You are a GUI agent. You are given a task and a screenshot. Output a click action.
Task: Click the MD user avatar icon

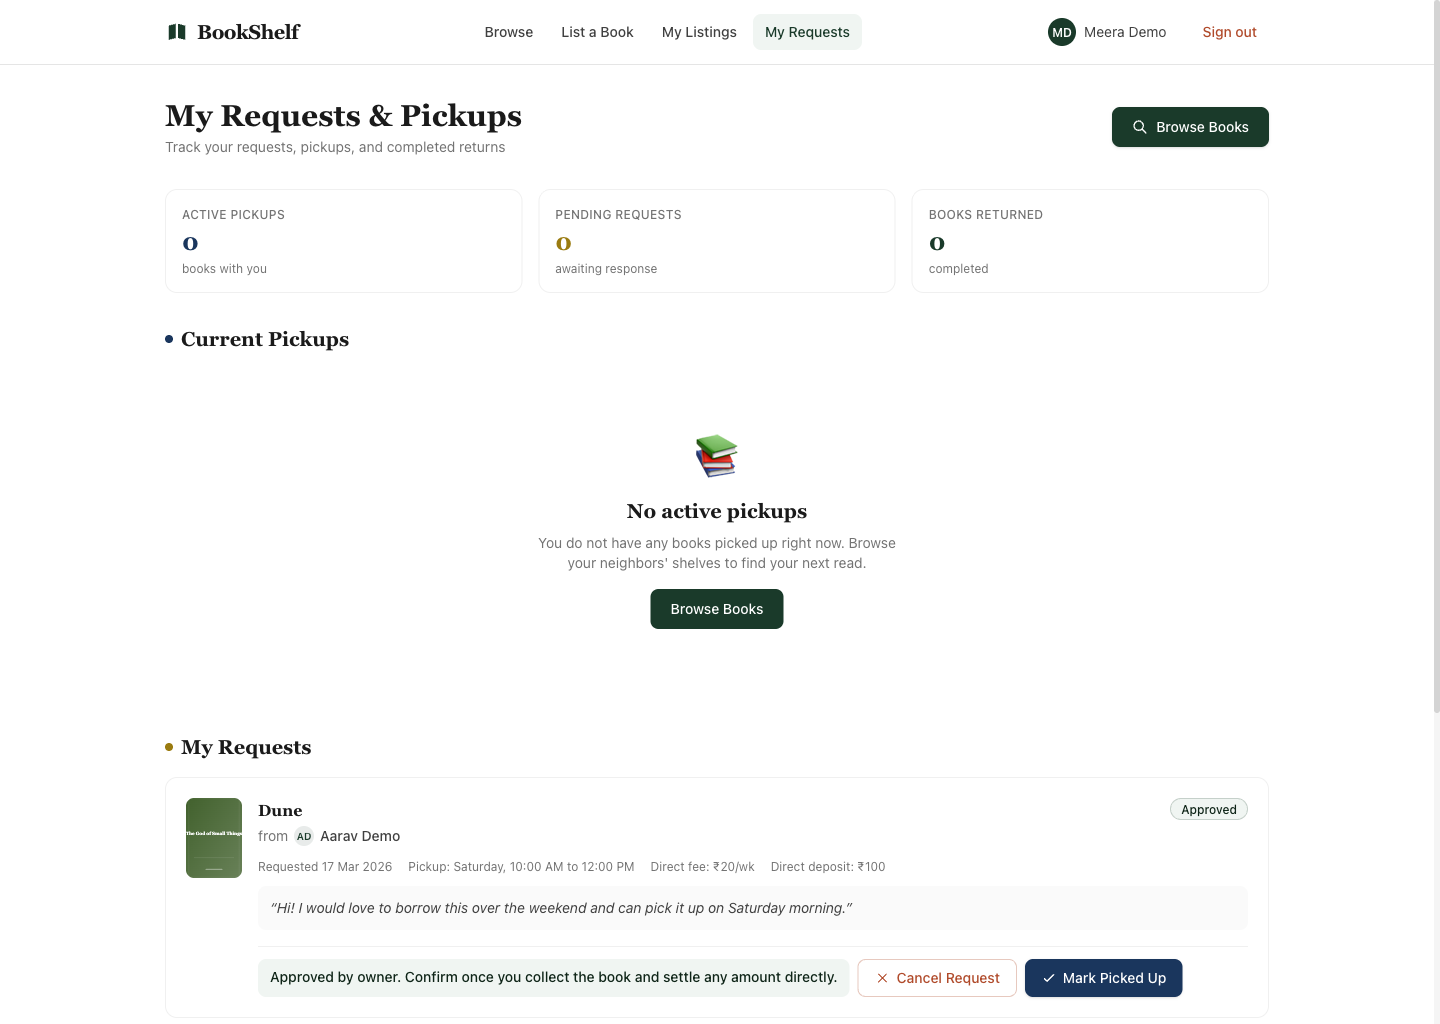pos(1061,32)
